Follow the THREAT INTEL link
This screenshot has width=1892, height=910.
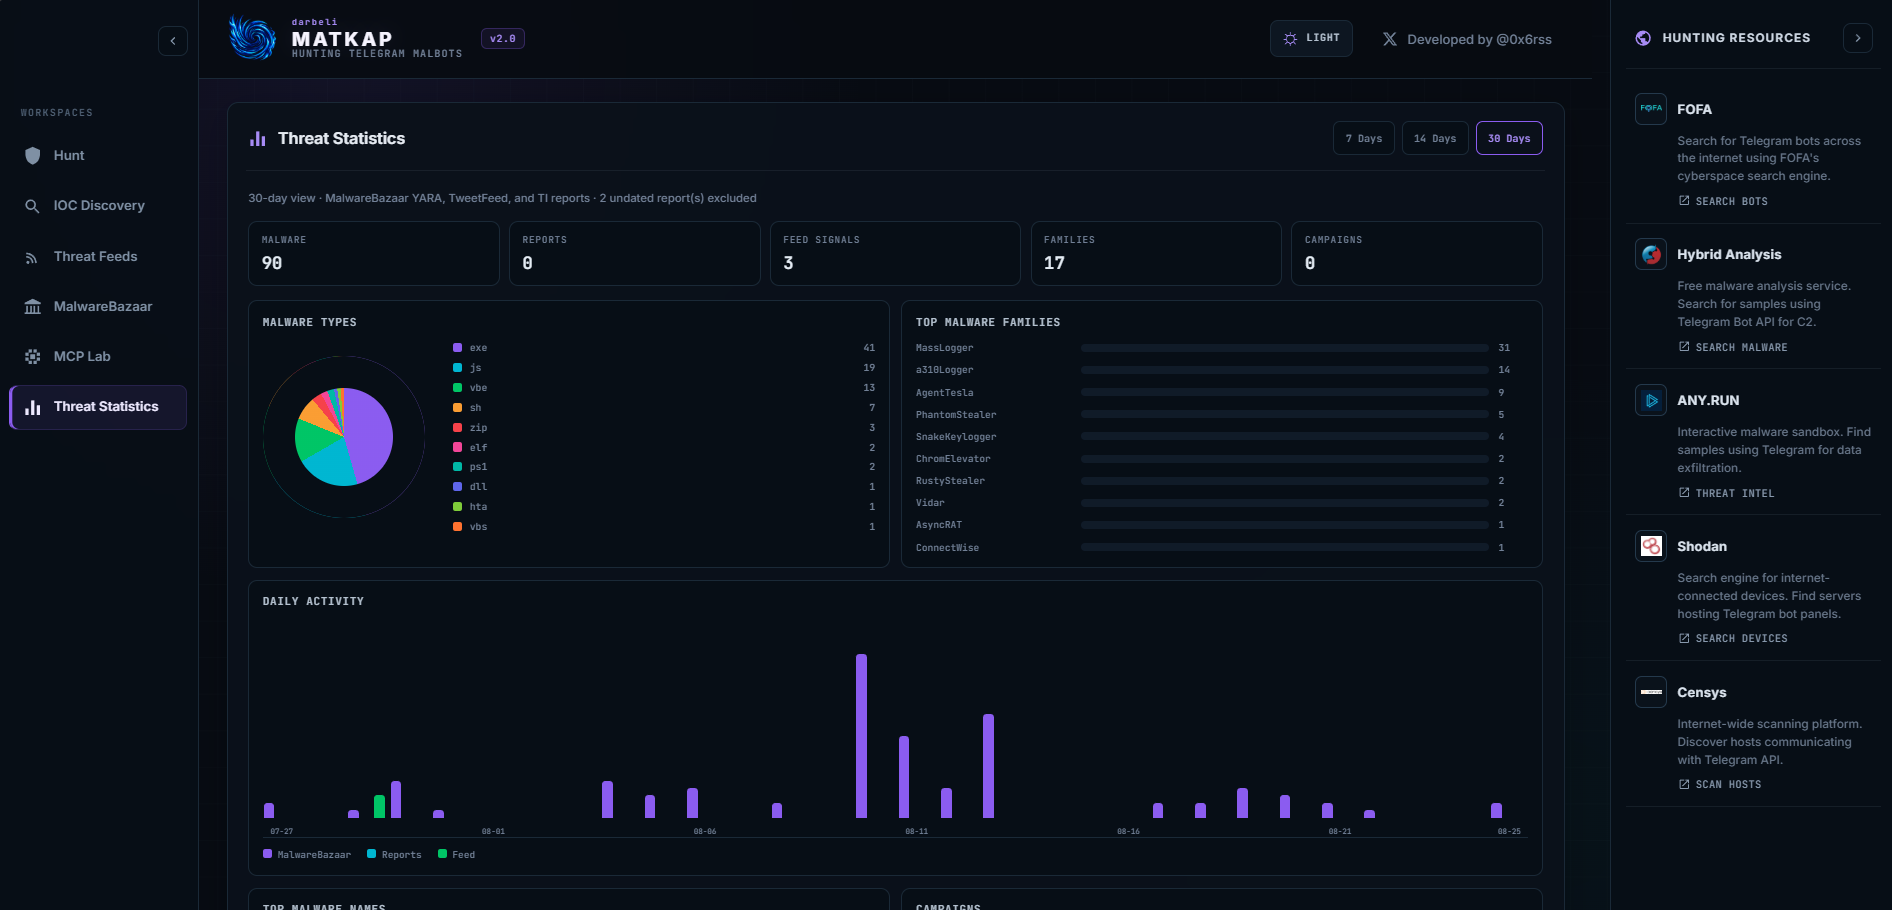click(1727, 493)
